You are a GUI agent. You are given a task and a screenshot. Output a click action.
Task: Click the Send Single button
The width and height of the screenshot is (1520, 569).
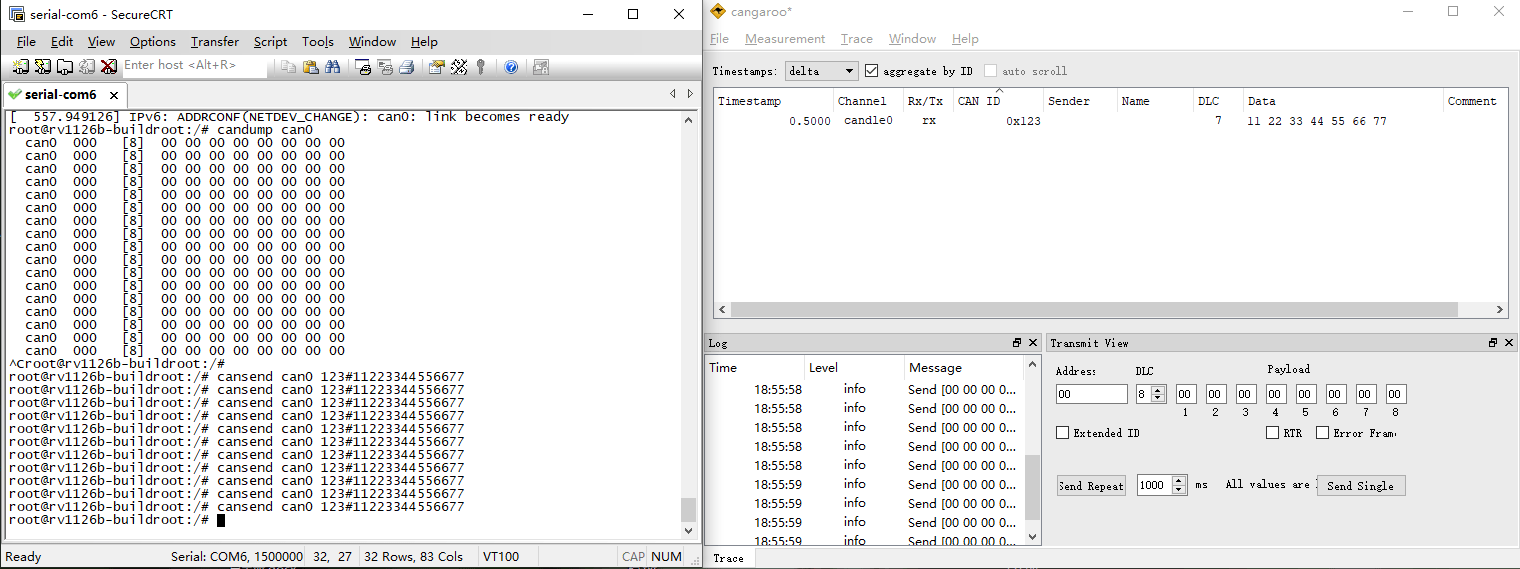click(1360, 485)
